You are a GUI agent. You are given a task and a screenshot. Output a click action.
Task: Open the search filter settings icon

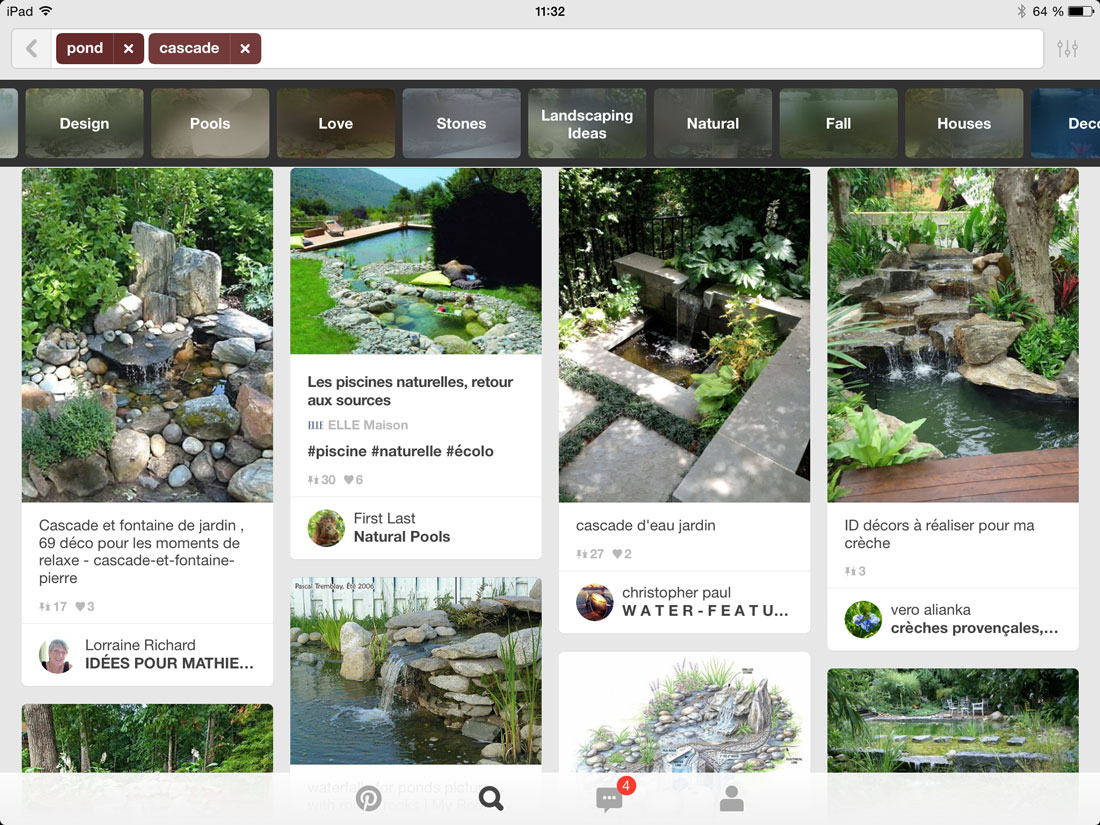[x=1067, y=48]
